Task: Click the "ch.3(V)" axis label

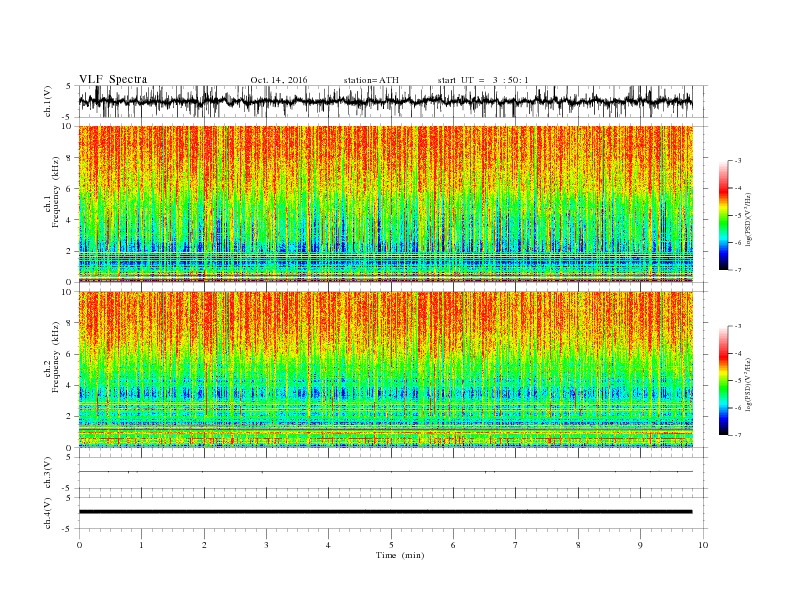Action: point(48,473)
